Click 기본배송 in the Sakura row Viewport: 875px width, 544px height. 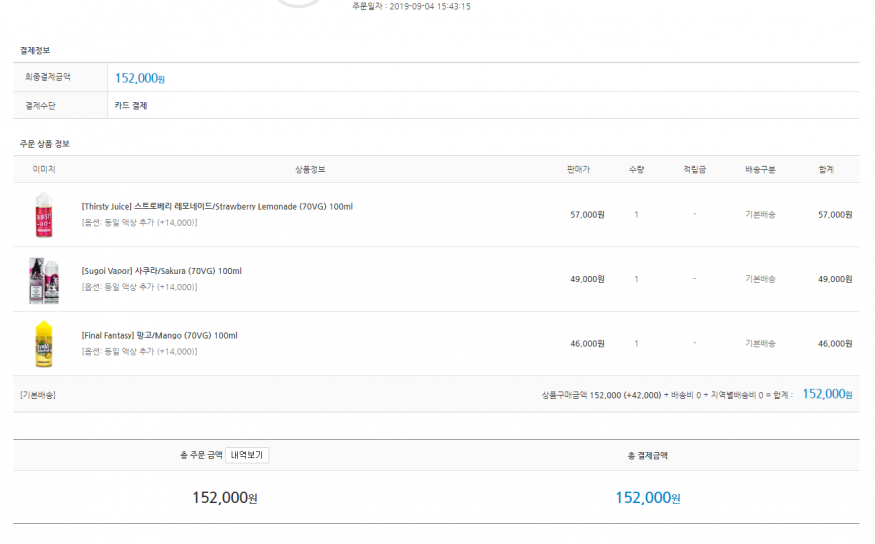click(760, 279)
